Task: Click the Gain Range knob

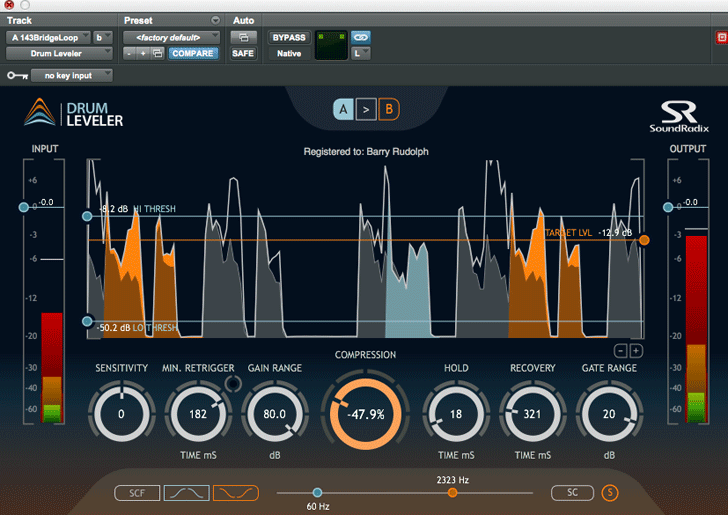Action: click(x=274, y=414)
